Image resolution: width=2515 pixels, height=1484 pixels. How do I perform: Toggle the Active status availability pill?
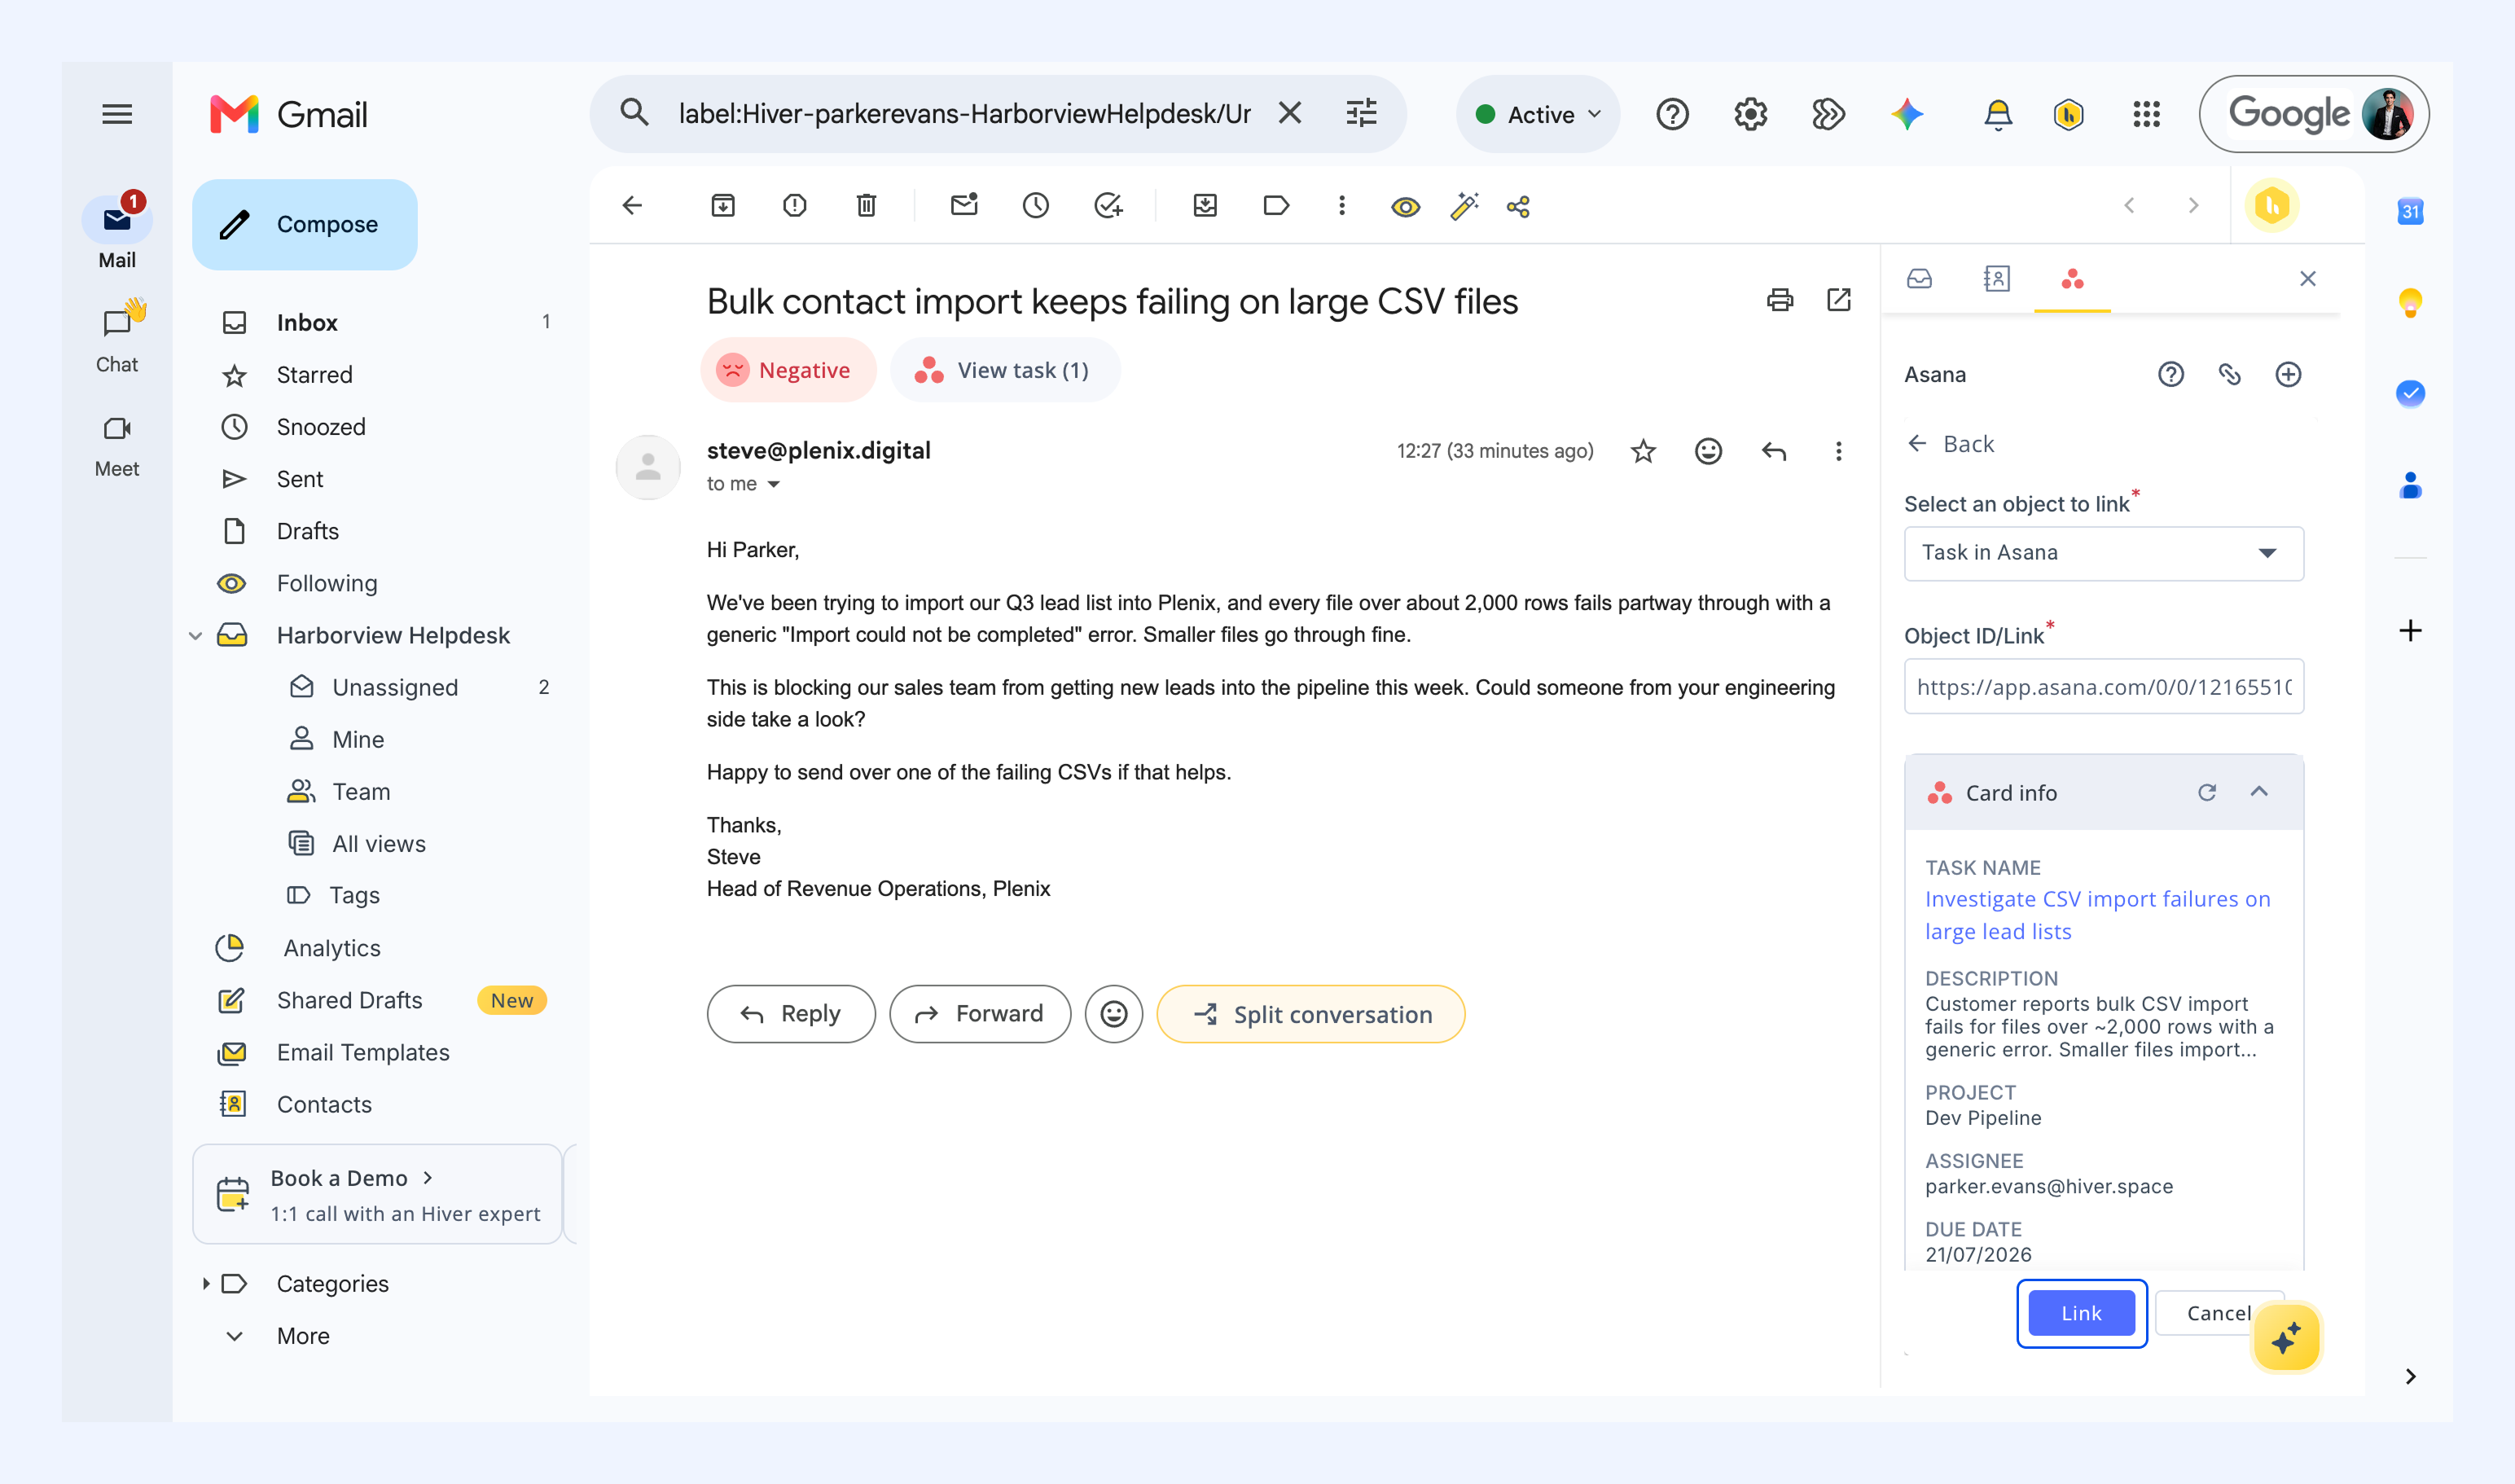coord(1538,114)
